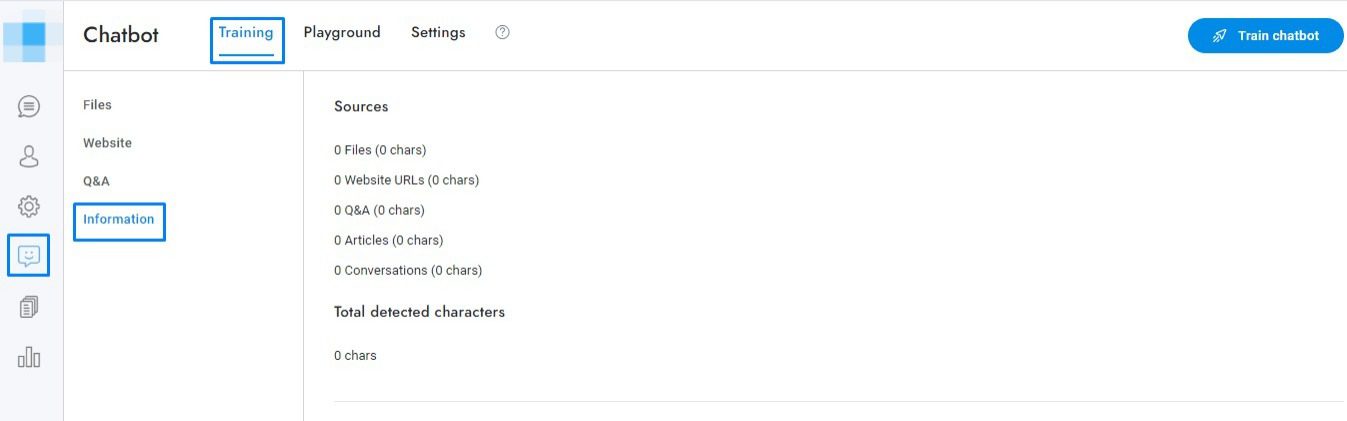The height and width of the screenshot is (421, 1347).
Task: Open the stacked documents icon in sidebar
Action: (x=29, y=307)
